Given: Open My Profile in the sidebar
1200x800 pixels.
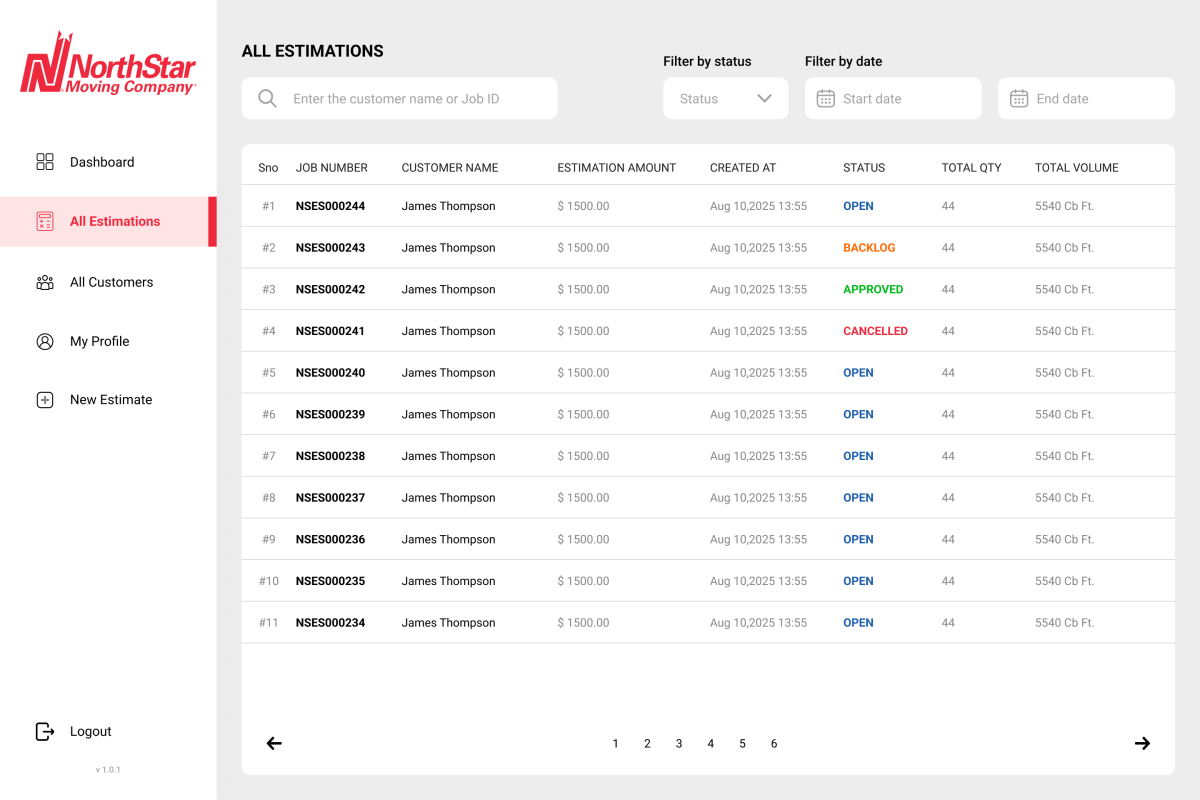Looking at the screenshot, I should (99, 341).
